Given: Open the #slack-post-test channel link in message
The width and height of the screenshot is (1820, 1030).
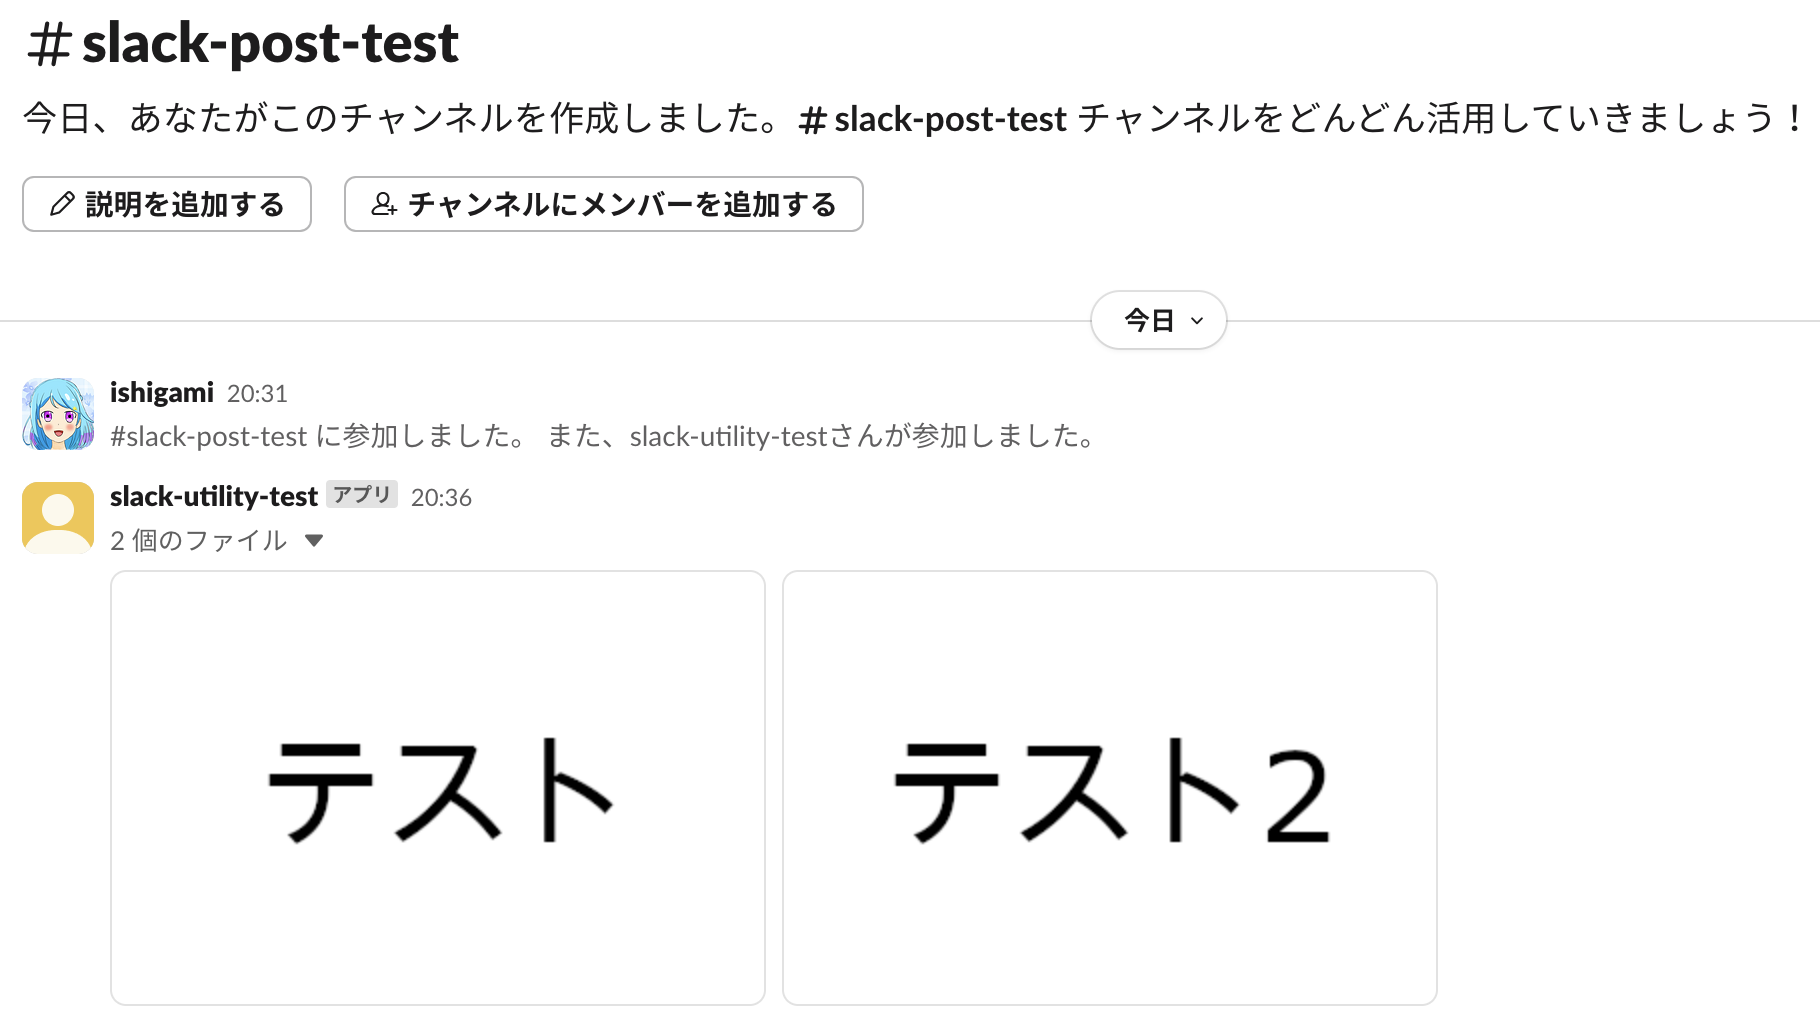Looking at the screenshot, I should tap(205, 435).
